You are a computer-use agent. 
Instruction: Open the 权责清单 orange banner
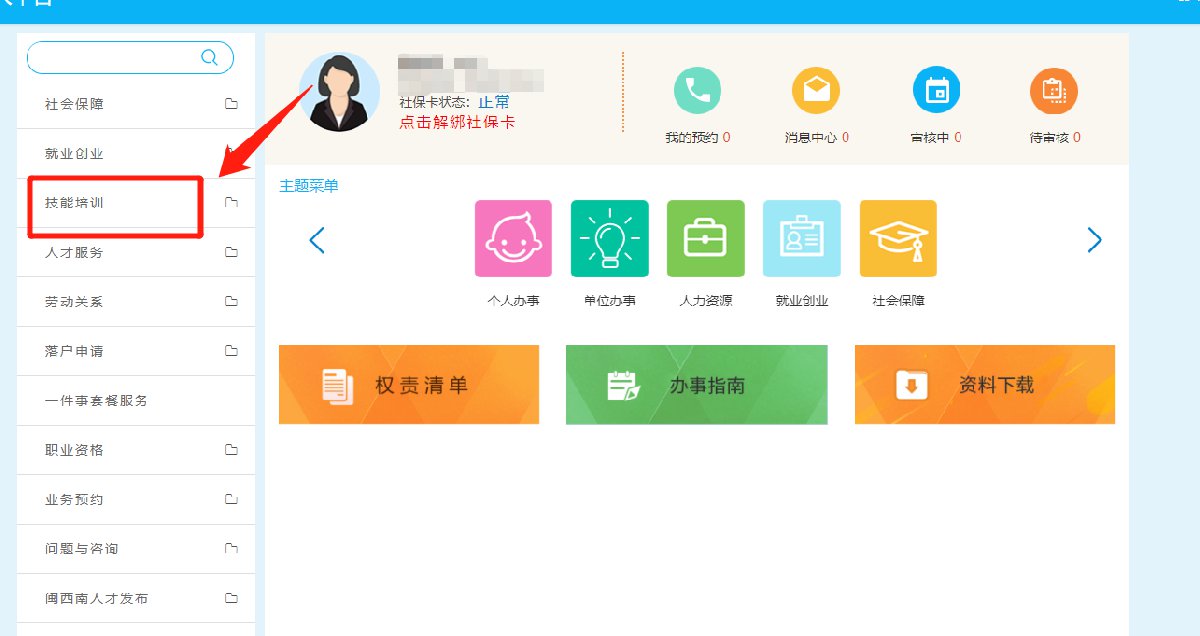point(409,385)
